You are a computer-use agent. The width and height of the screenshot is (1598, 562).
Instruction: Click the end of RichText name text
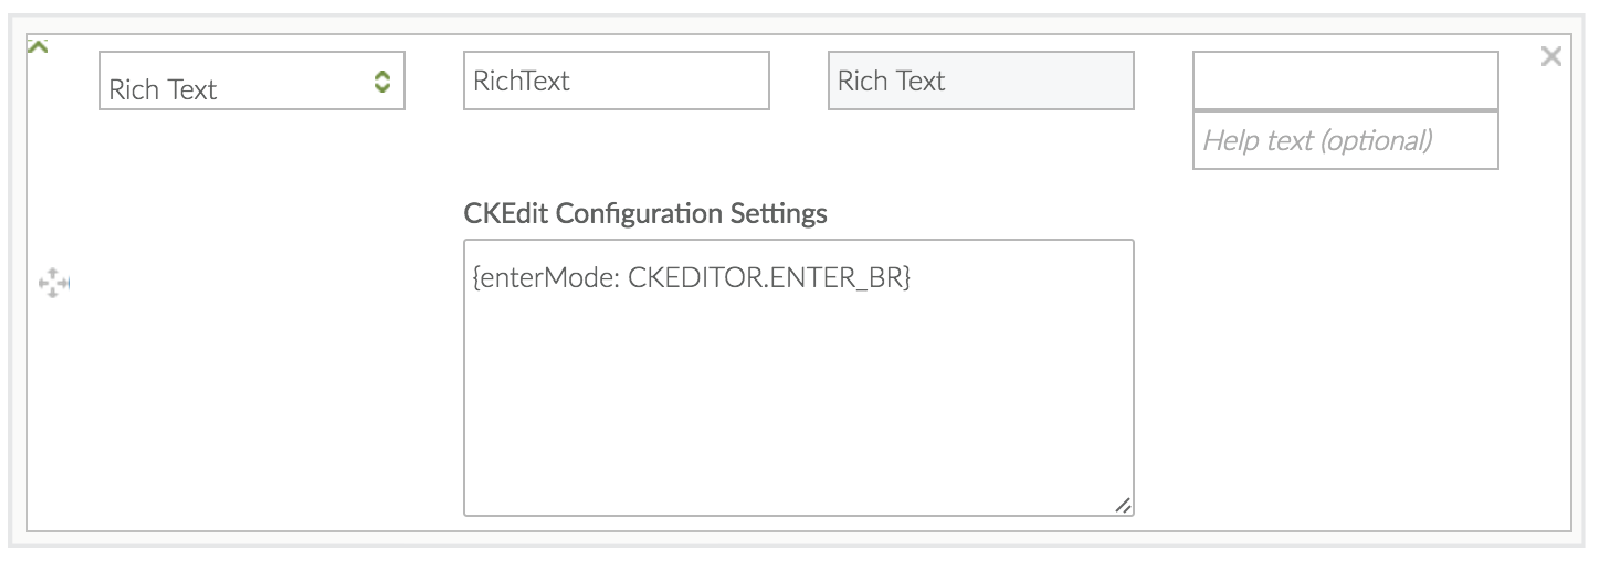570,81
